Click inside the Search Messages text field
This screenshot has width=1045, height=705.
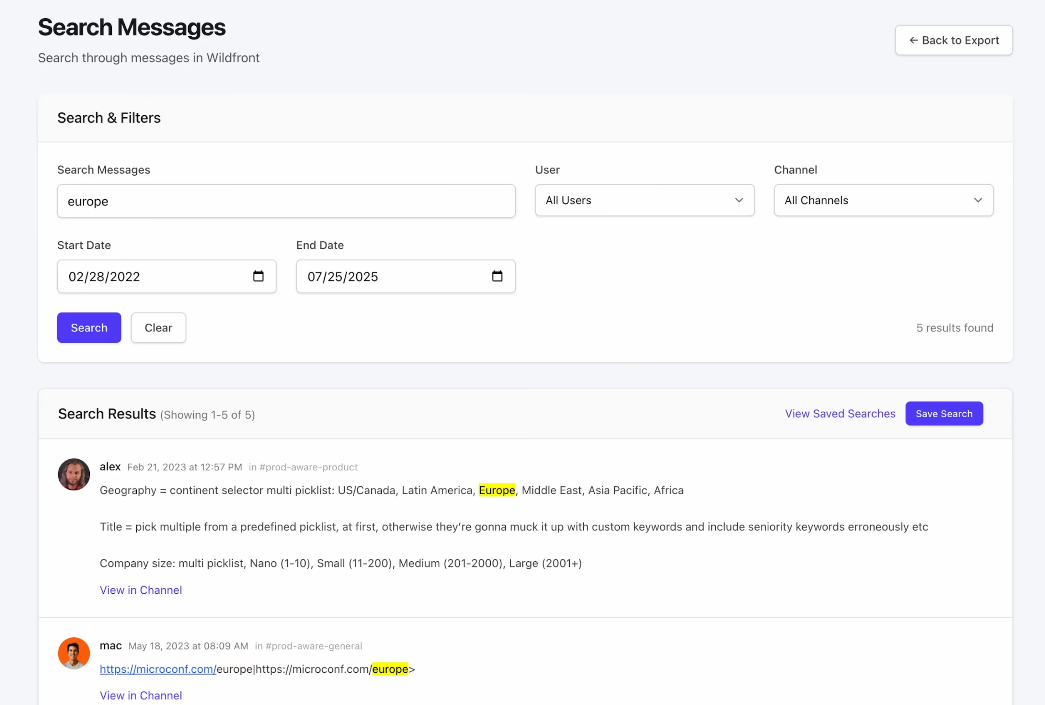pos(286,201)
